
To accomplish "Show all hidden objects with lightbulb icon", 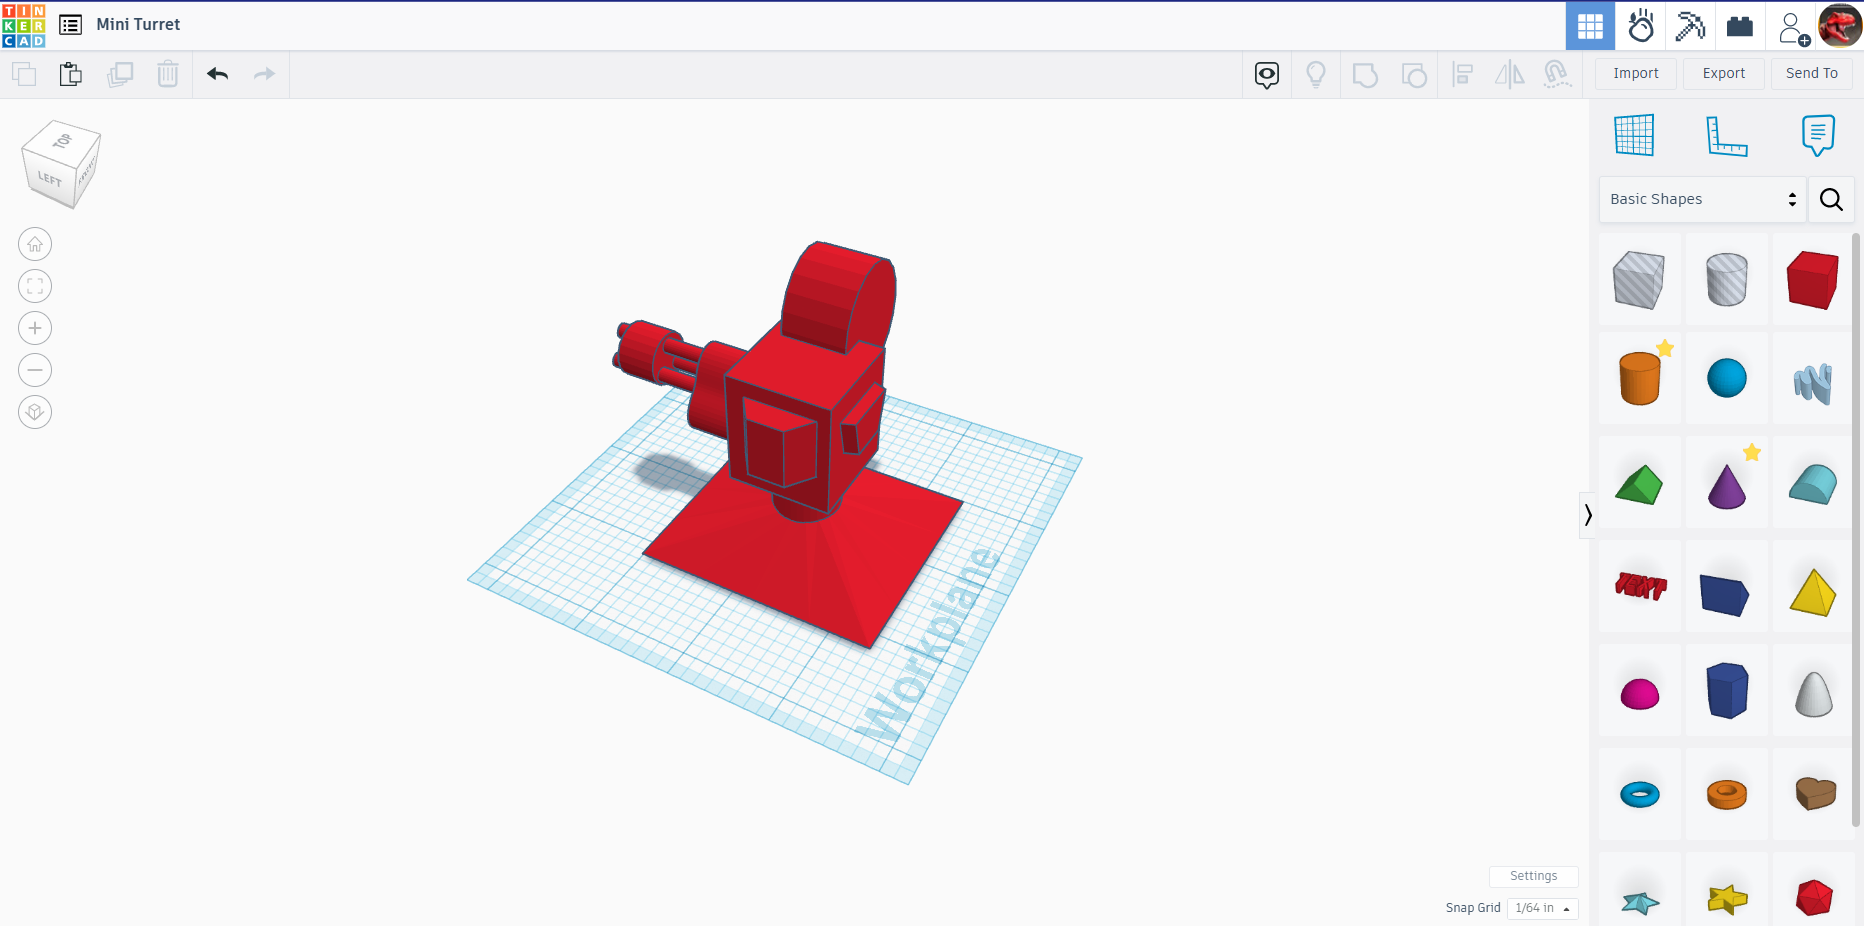I will [x=1315, y=74].
